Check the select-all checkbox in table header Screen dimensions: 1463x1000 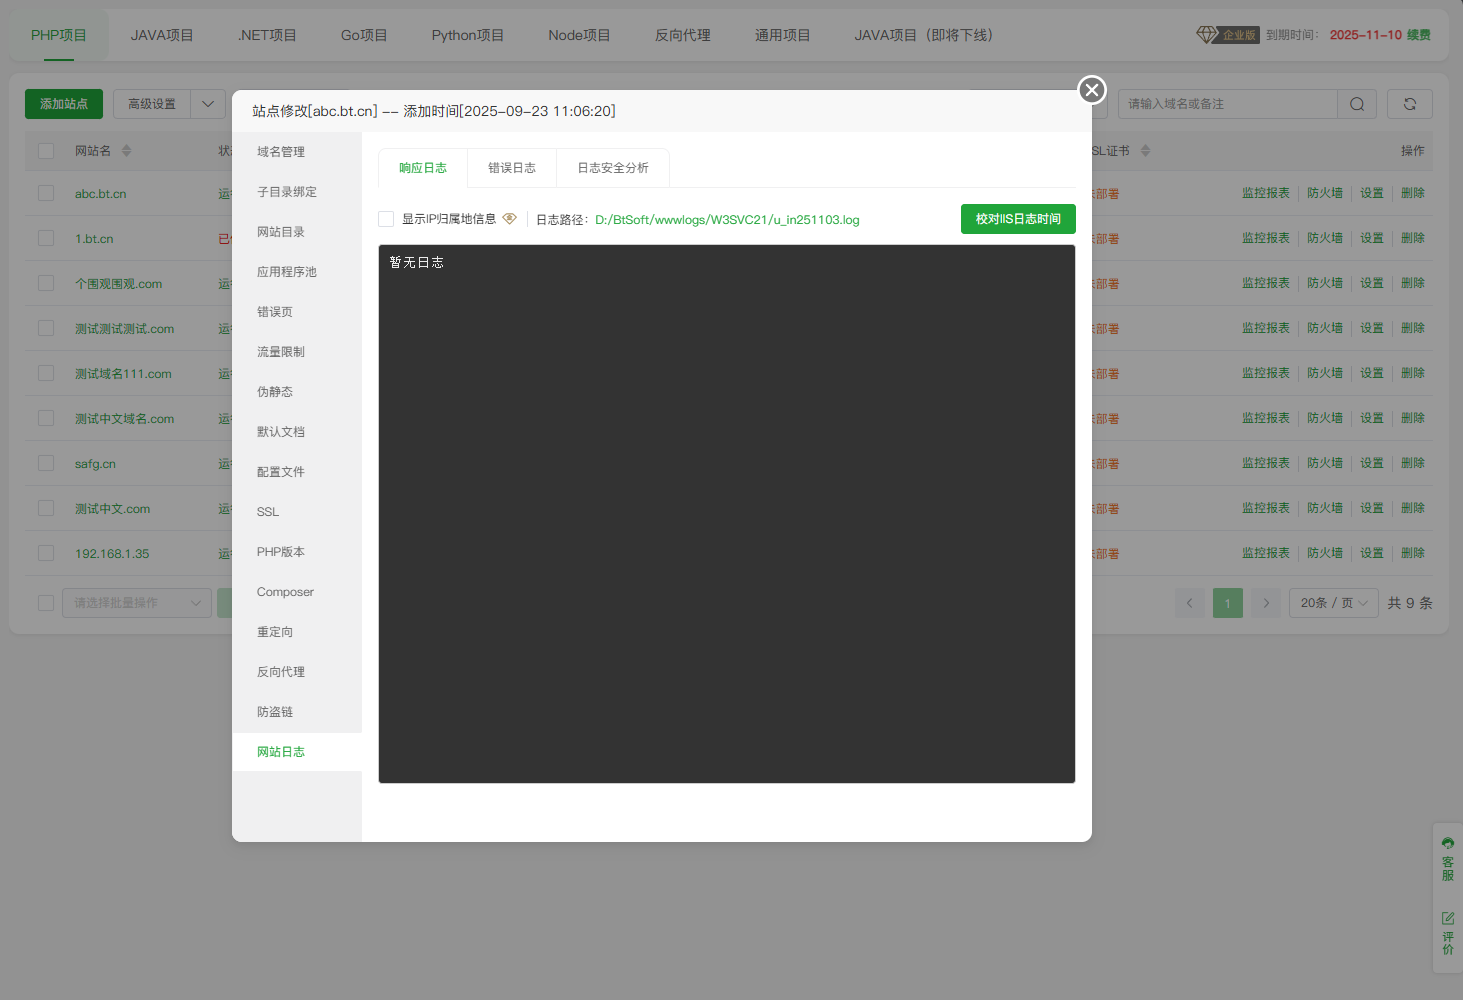pyautogui.click(x=45, y=150)
